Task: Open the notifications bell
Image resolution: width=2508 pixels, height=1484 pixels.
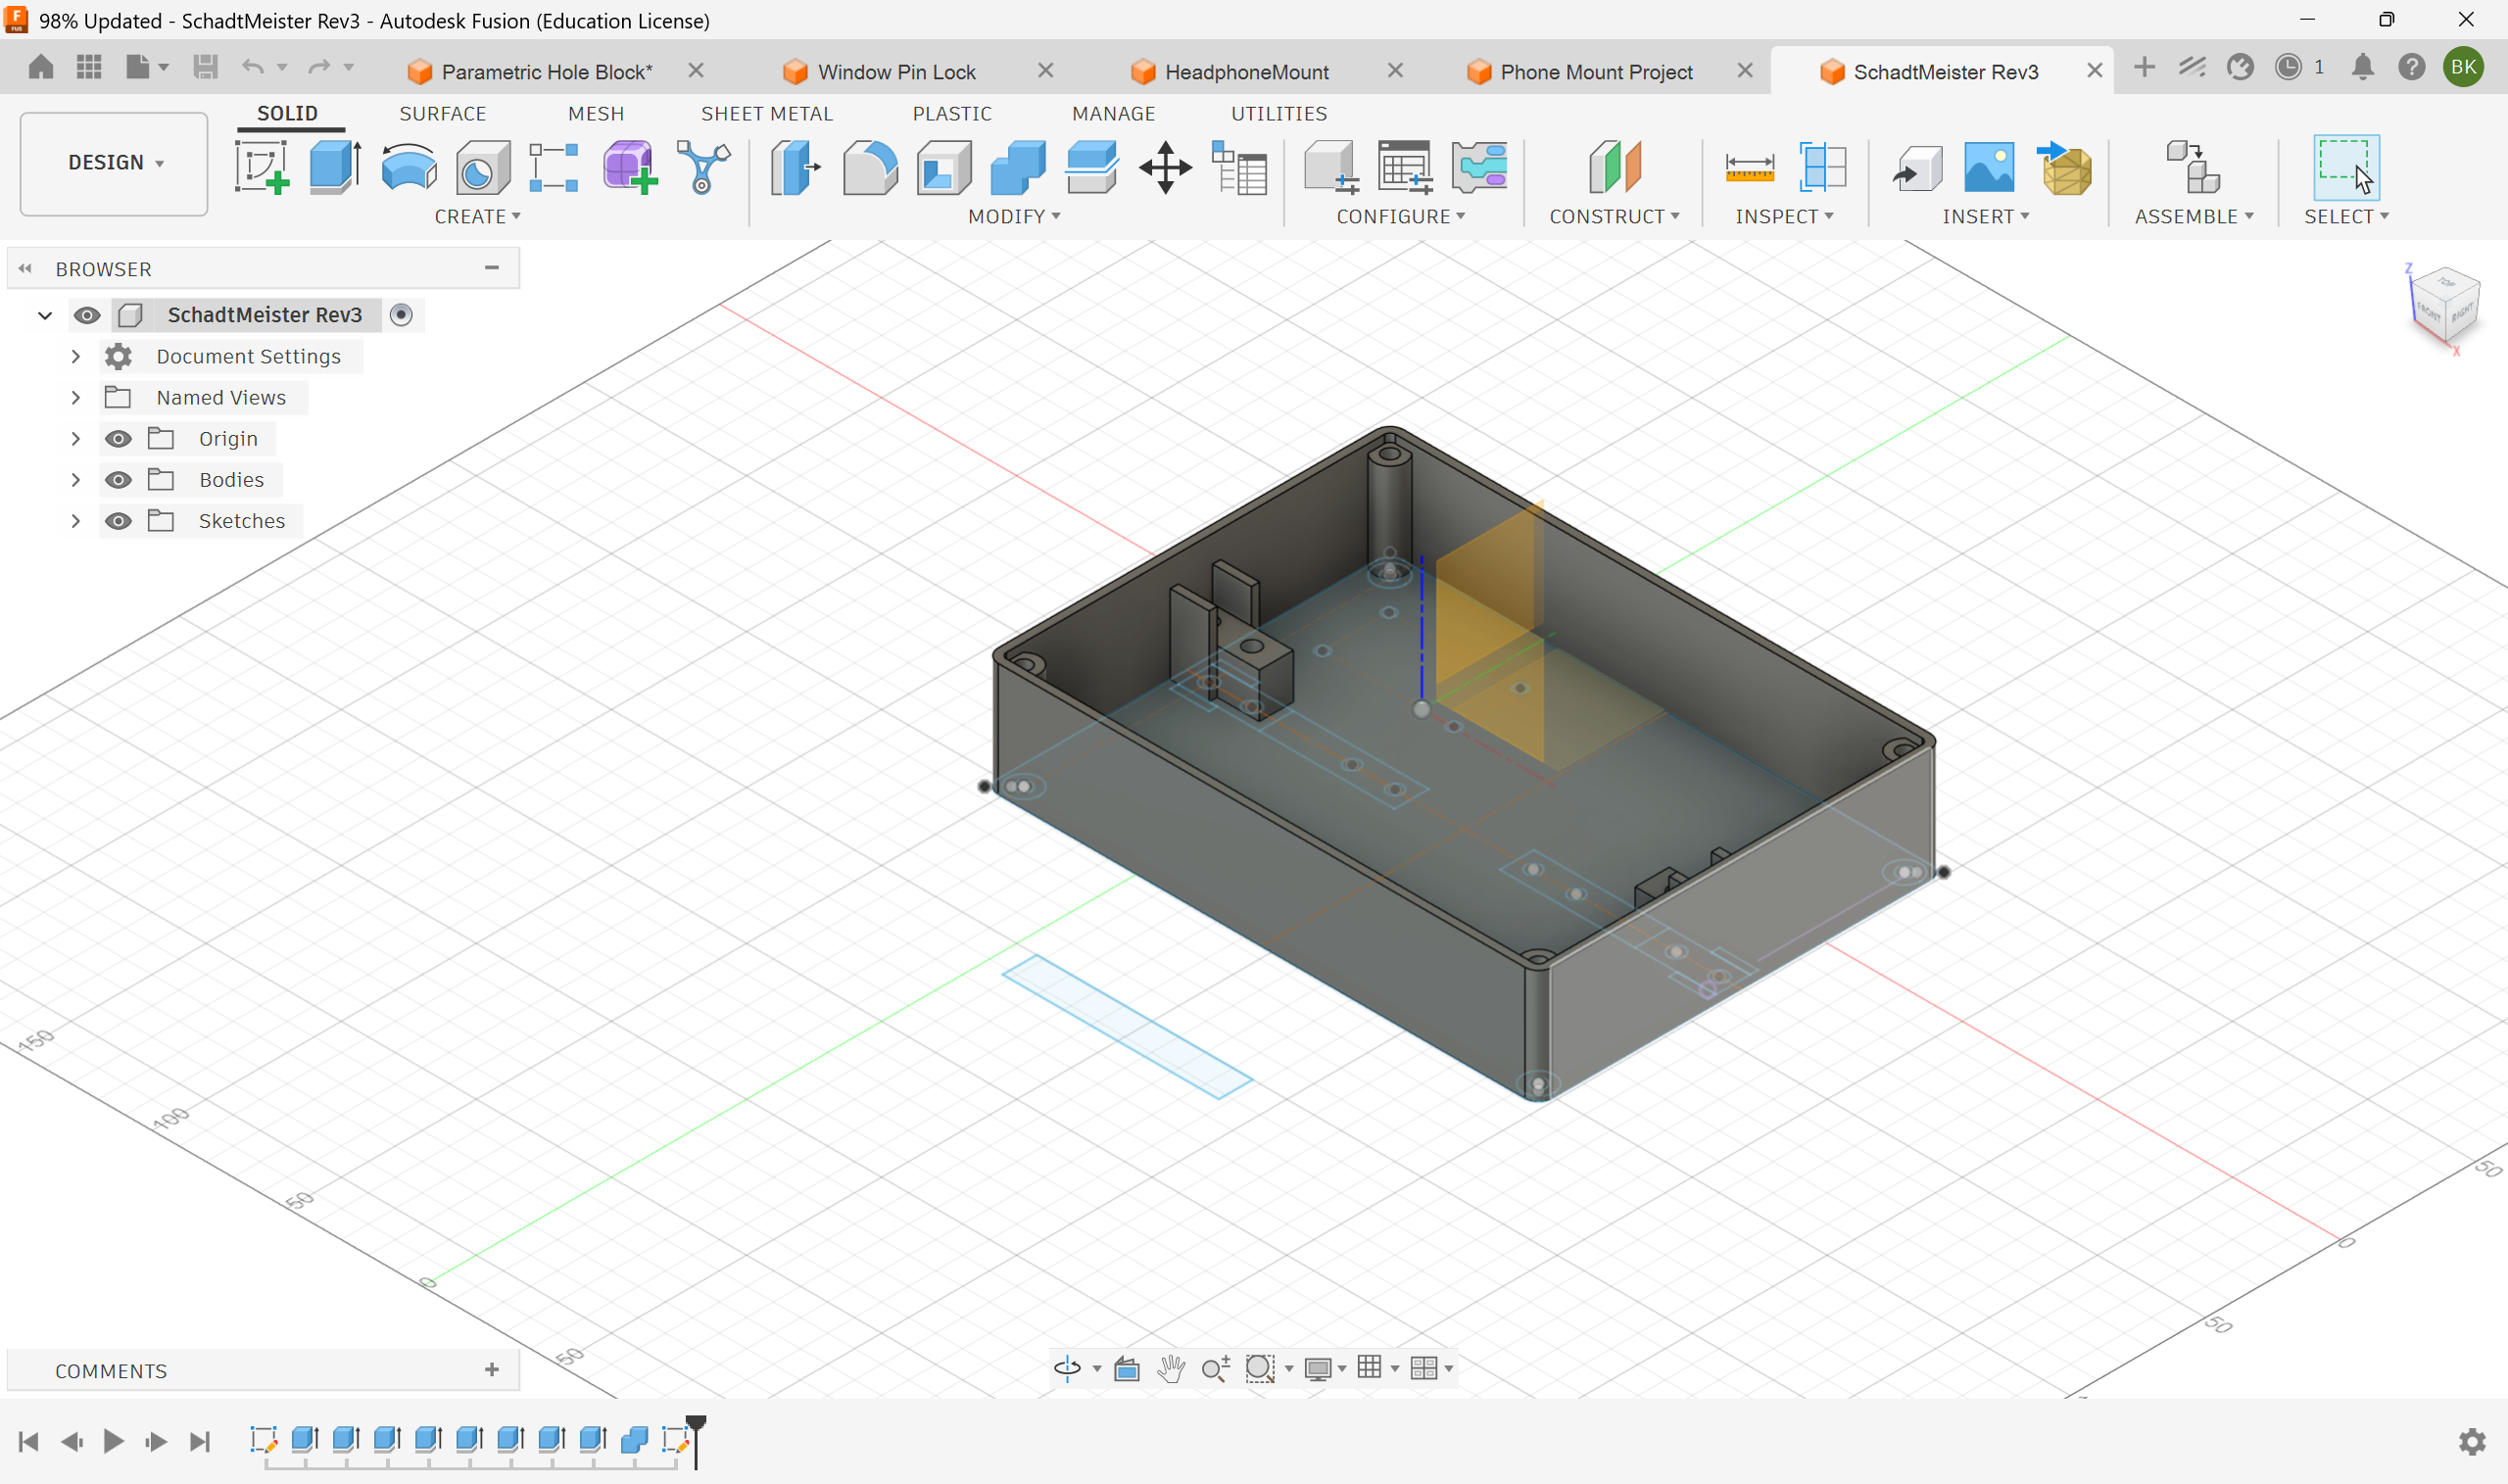Action: (2362, 67)
